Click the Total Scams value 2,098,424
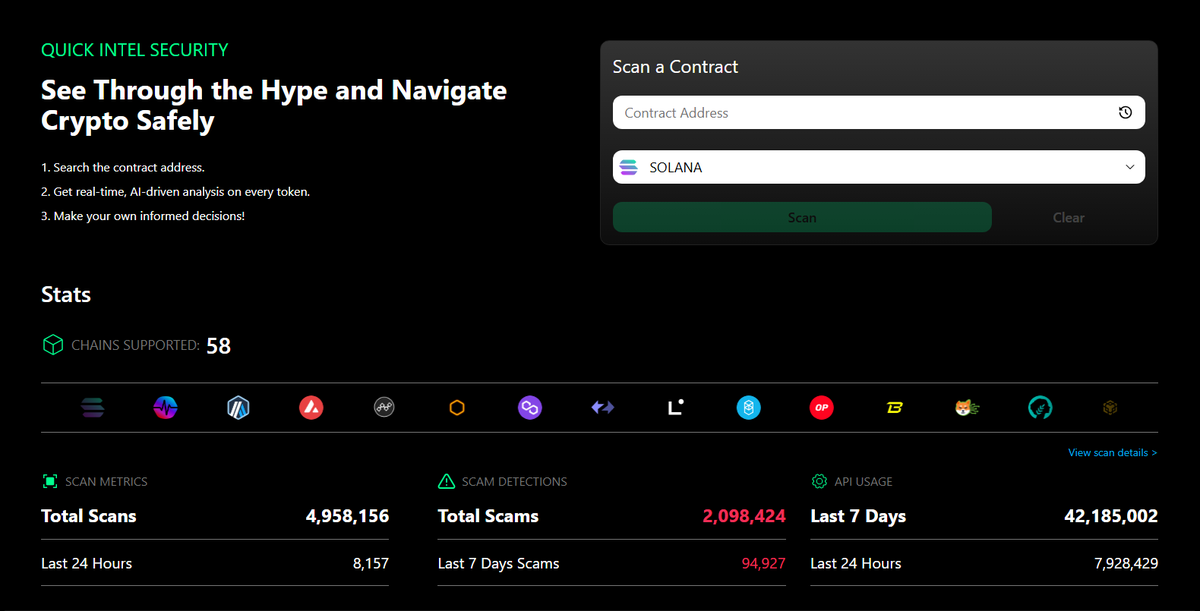 (x=744, y=517)
